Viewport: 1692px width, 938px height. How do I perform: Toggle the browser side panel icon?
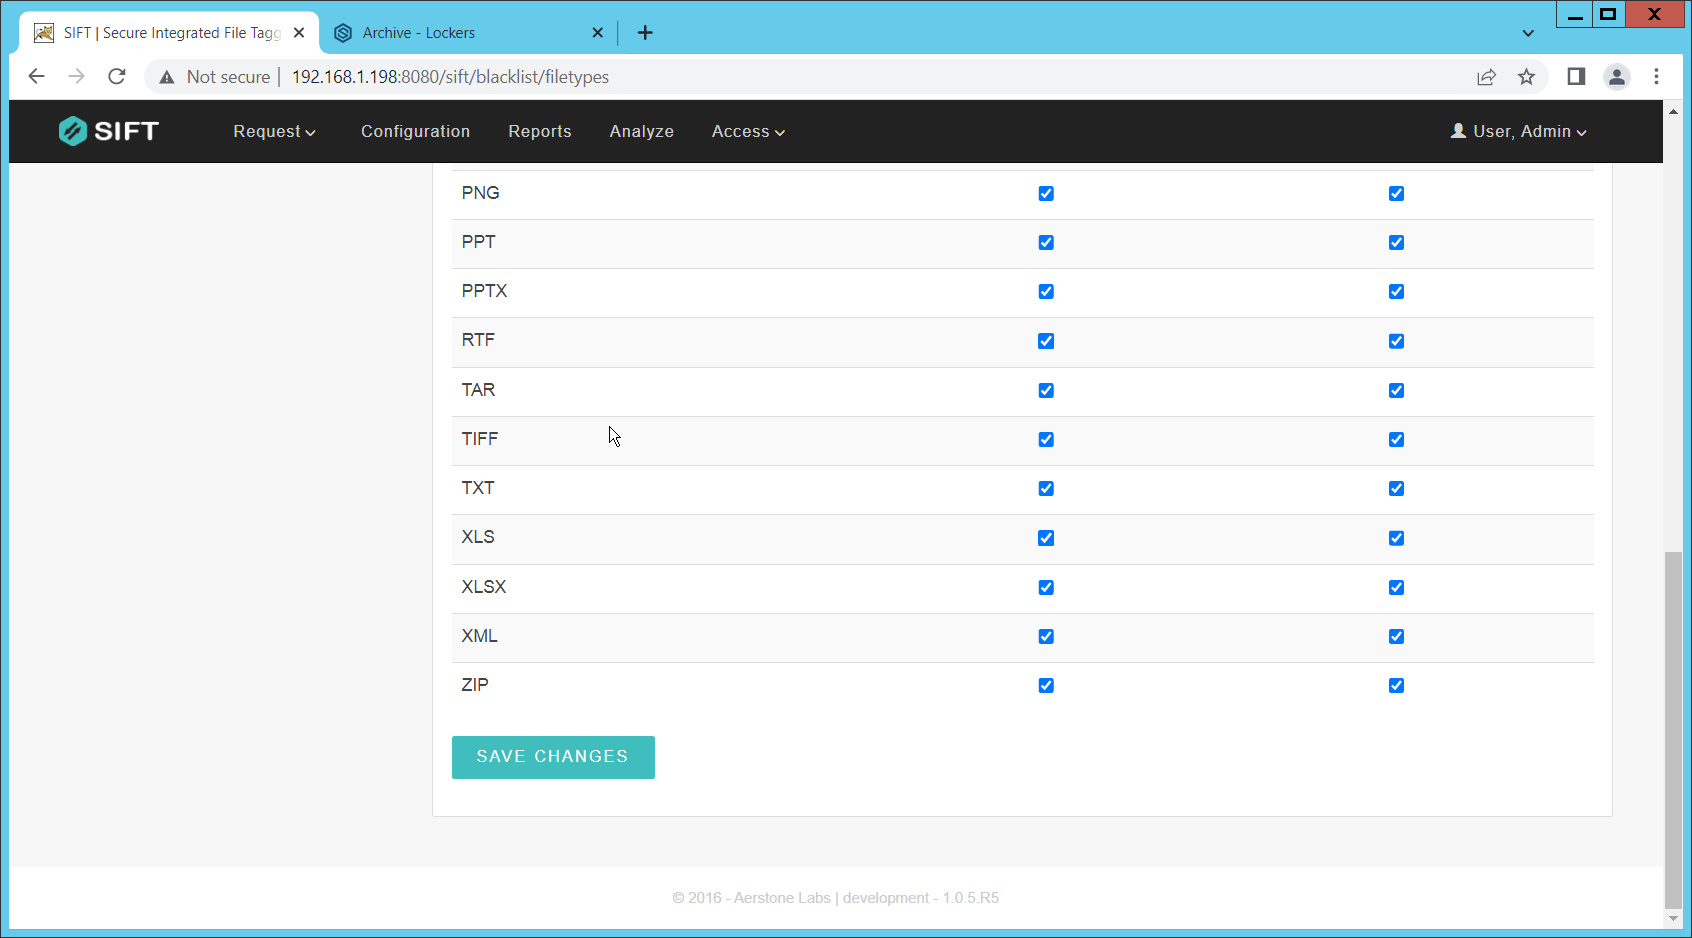[1576, 77]
